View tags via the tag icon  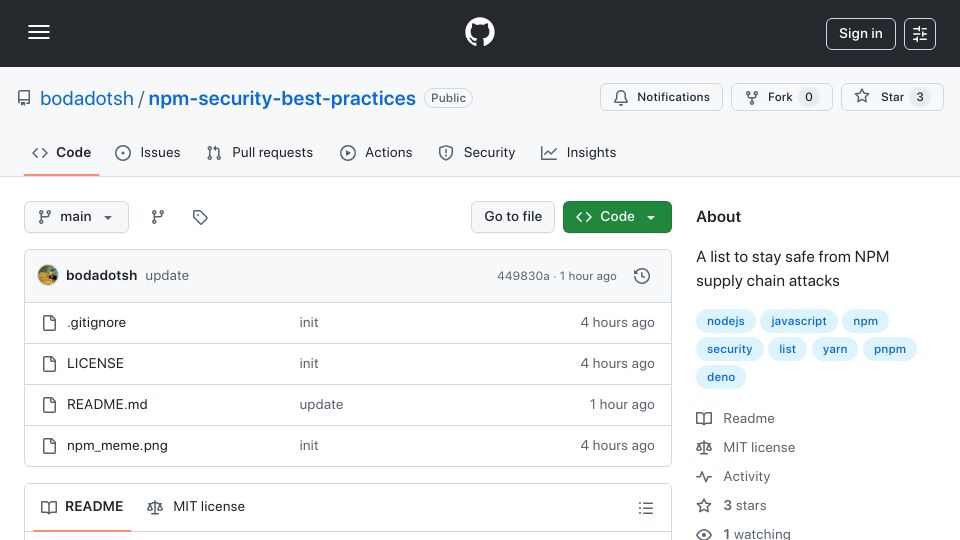200,217
